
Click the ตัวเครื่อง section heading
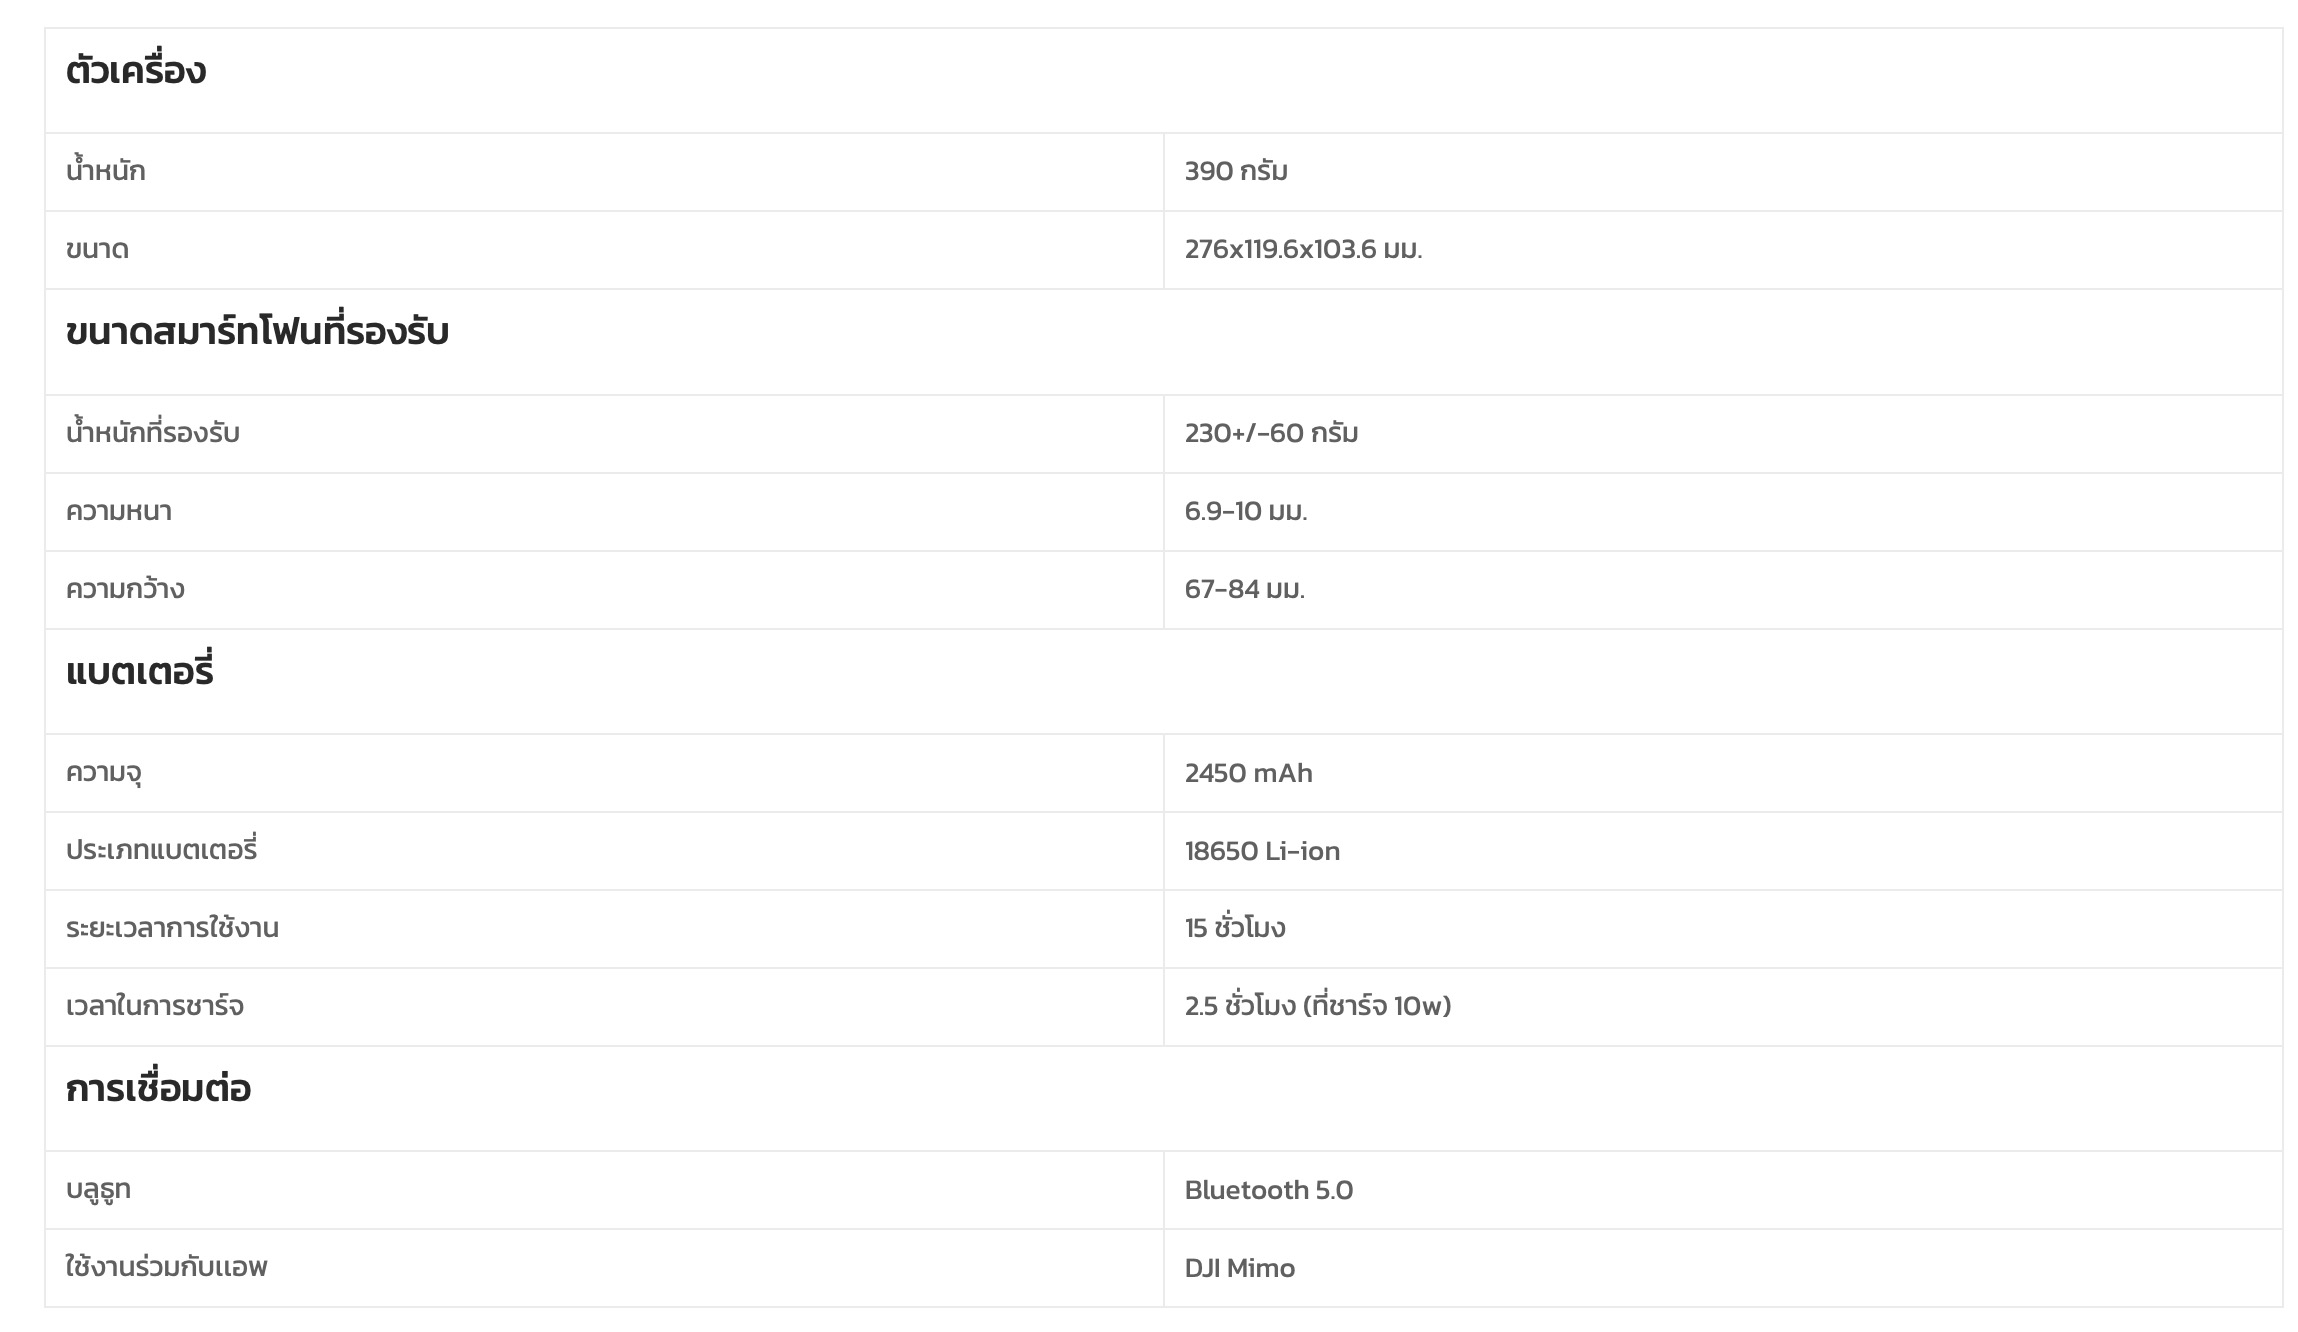(136, 71)
